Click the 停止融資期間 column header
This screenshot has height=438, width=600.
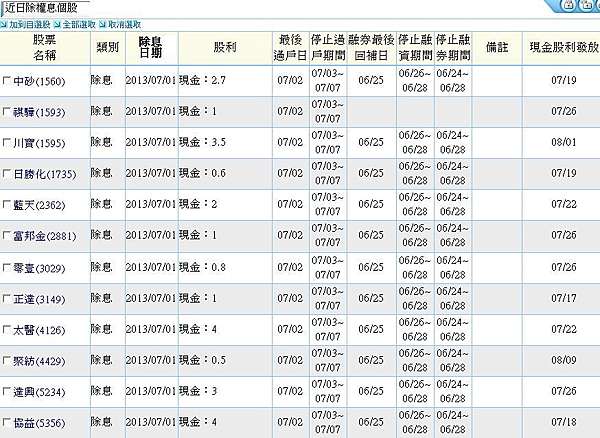(x=415, y=48)
